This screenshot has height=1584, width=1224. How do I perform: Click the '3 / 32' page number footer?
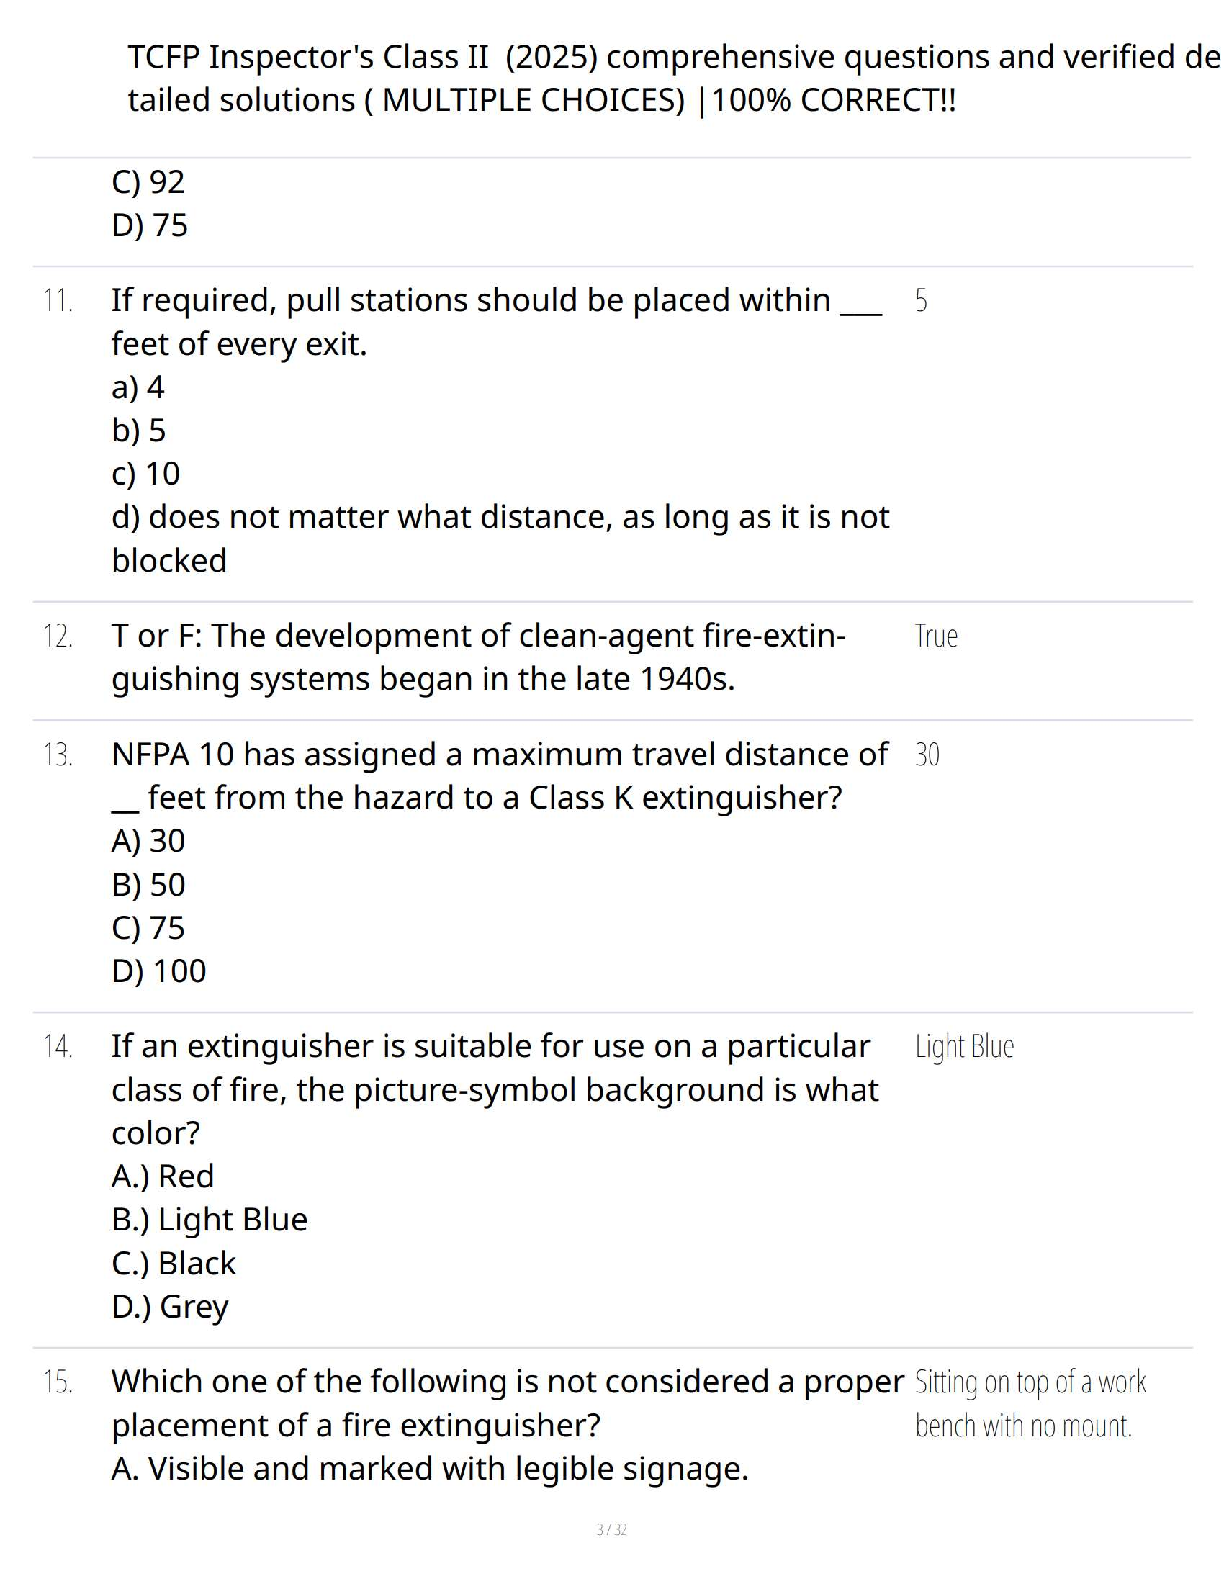(611, 1530)
